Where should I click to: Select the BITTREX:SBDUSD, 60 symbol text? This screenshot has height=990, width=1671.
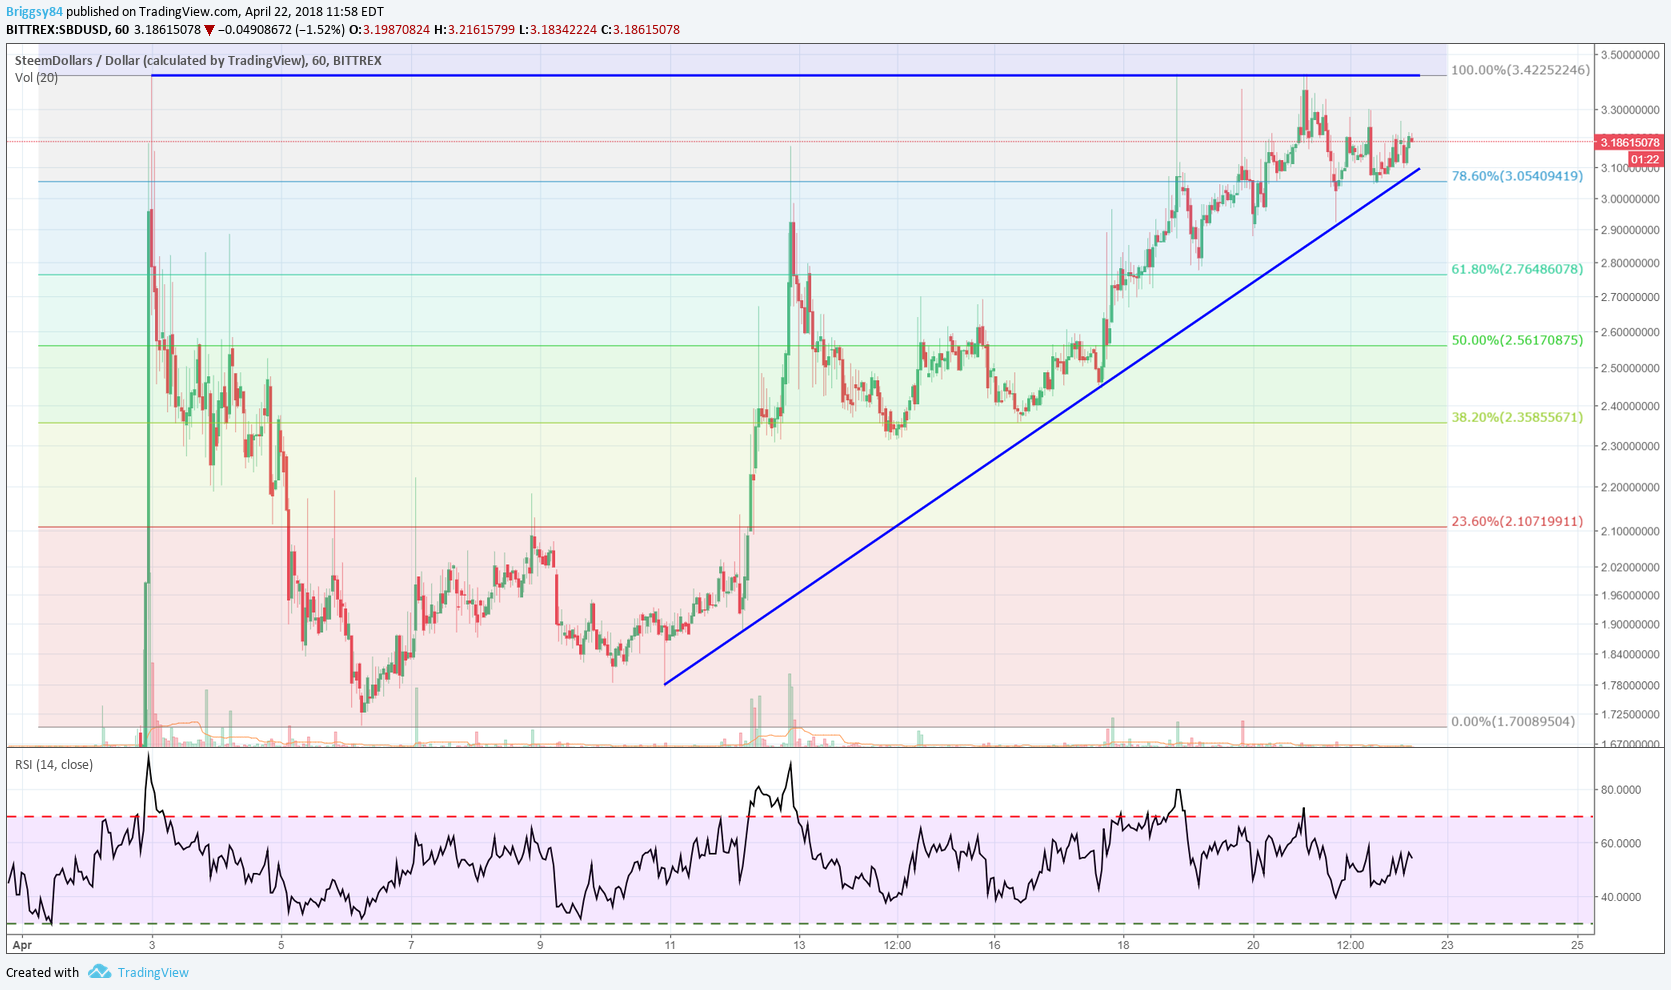[68, 30]
